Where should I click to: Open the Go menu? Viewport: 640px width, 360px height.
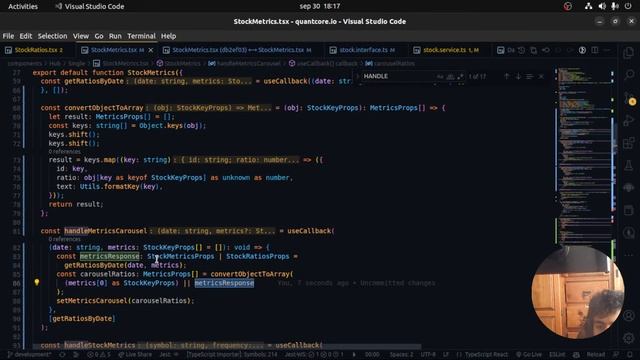click(99, 36)
